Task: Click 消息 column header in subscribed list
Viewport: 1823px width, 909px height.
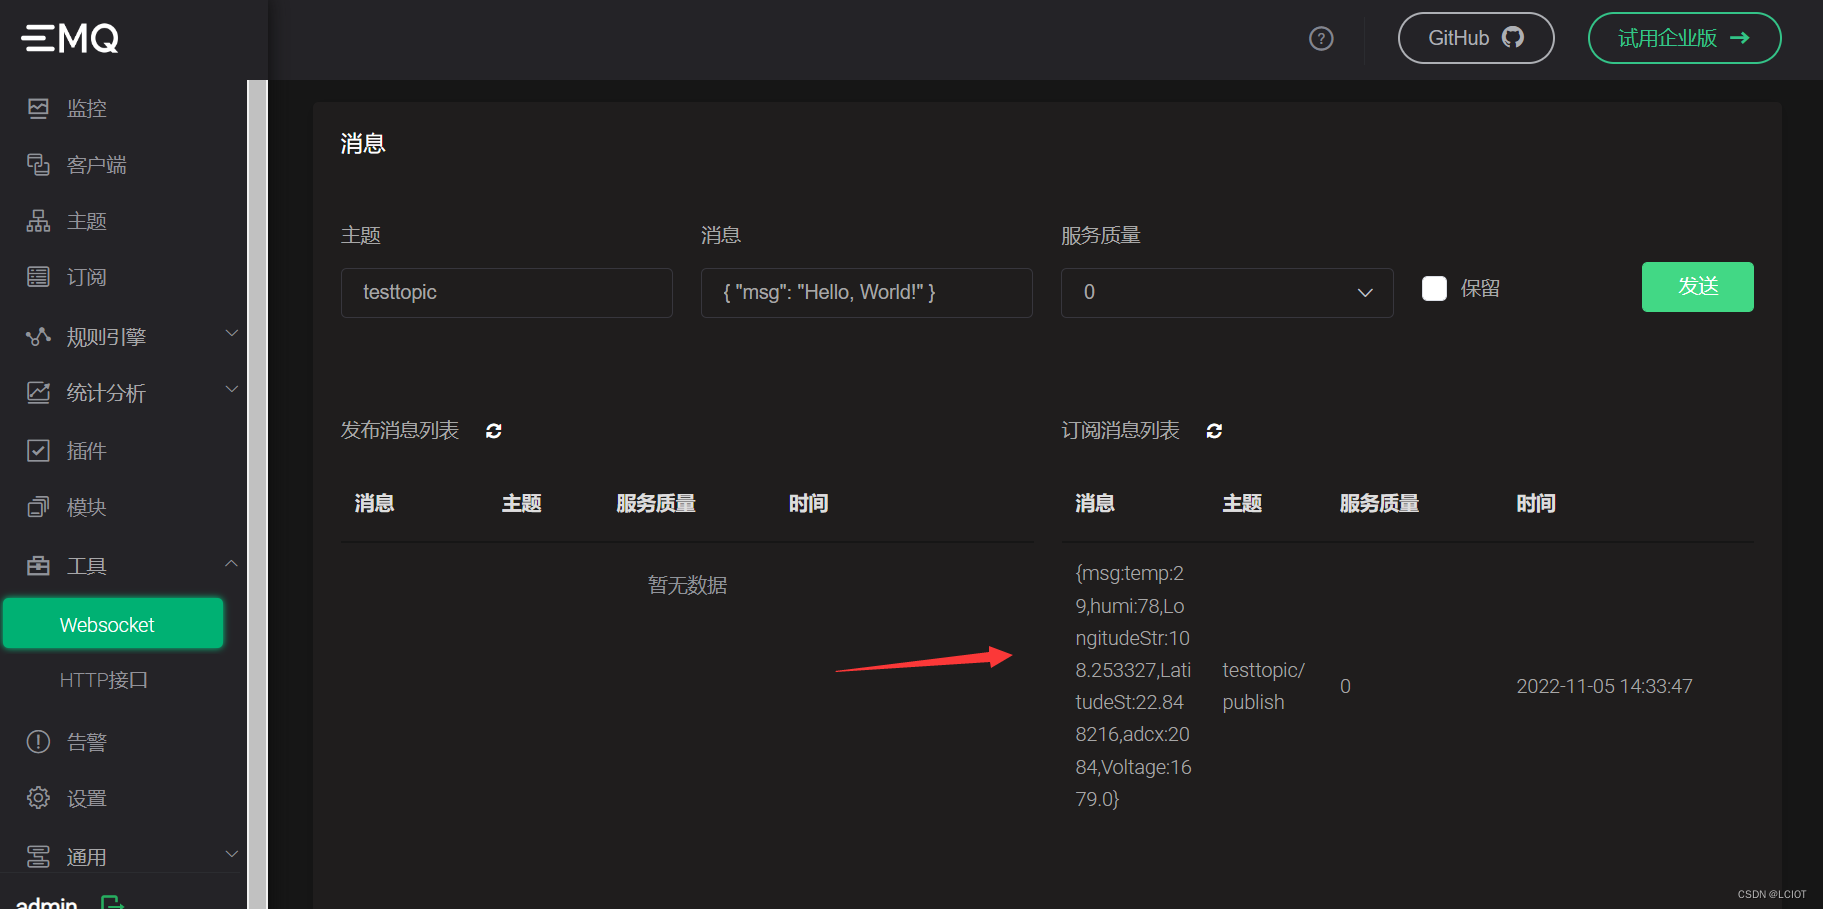Action: pos(1095,503)
